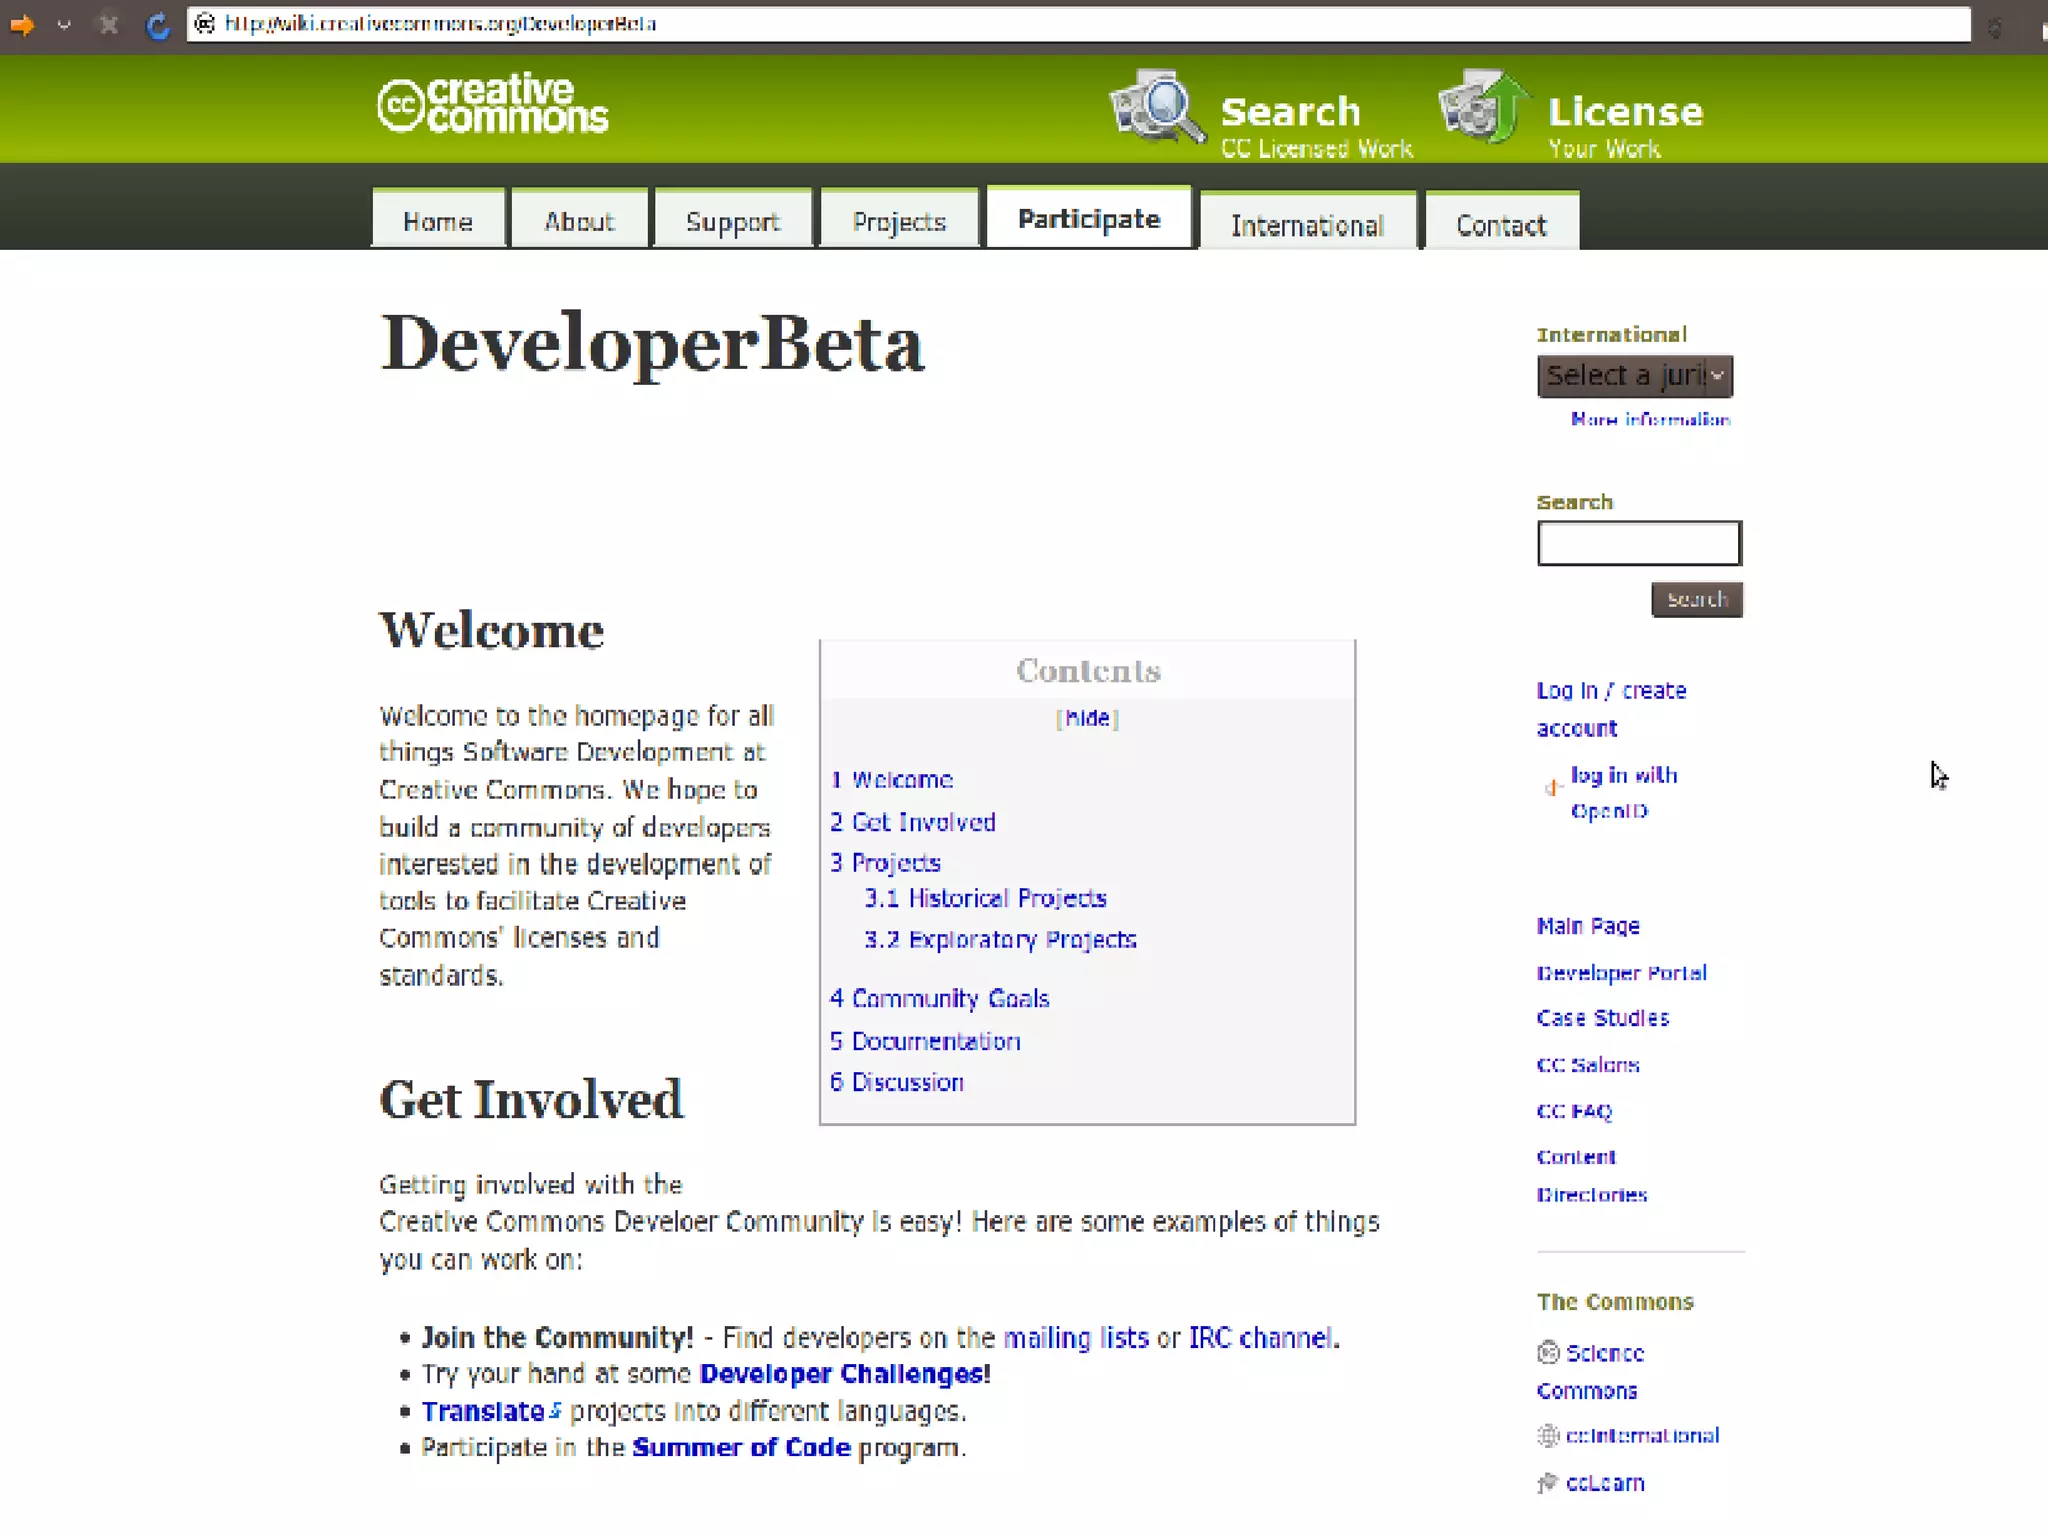2048x1539 pixels.
Task: Open the browser history dropdown arrow
Action: tap(64, 24)
